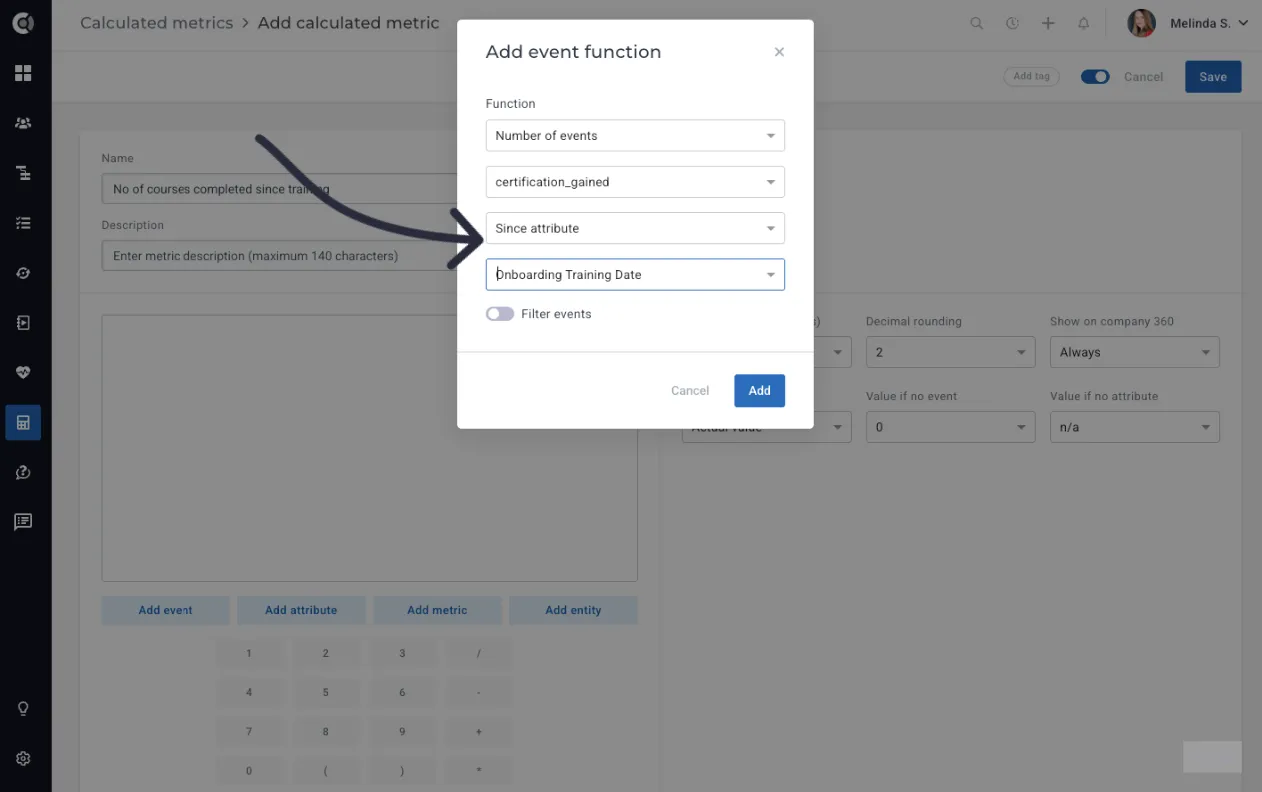Open the dashboard grid icon in sidebar
Image resolution: width=1262 pixels, height=792 pixels.
23,73
